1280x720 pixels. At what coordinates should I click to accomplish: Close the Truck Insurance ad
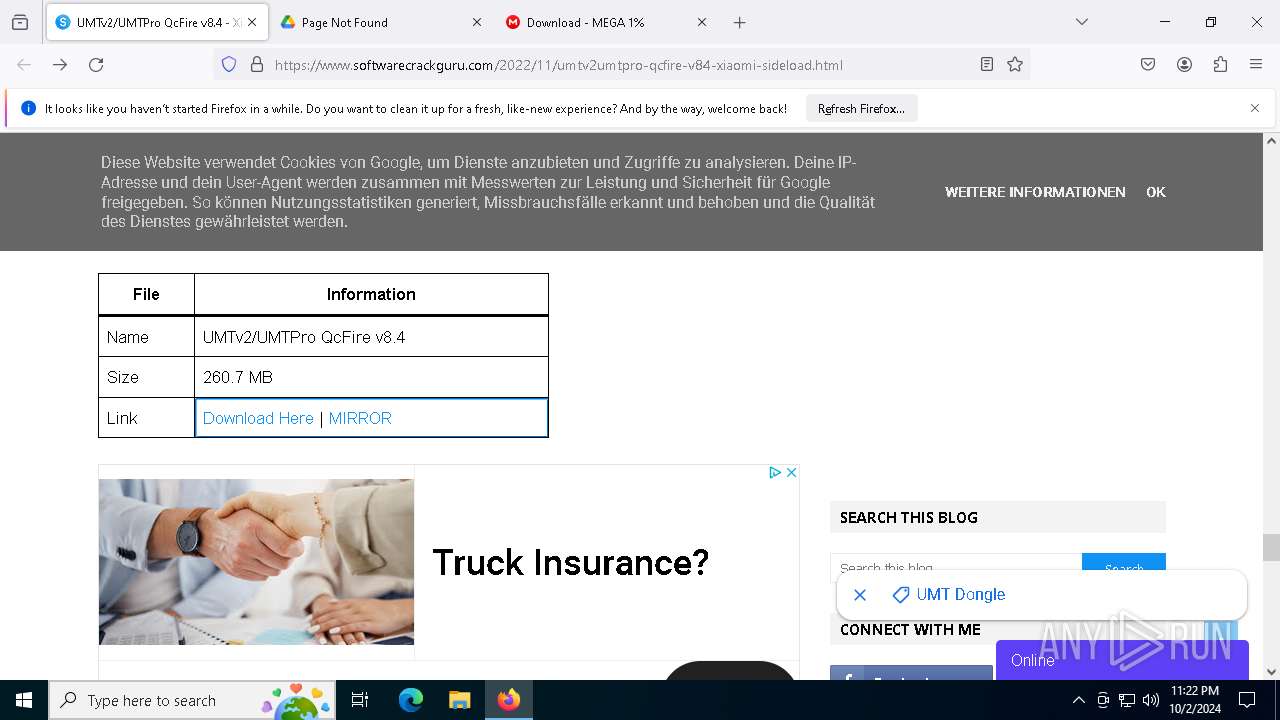[791, 472]
